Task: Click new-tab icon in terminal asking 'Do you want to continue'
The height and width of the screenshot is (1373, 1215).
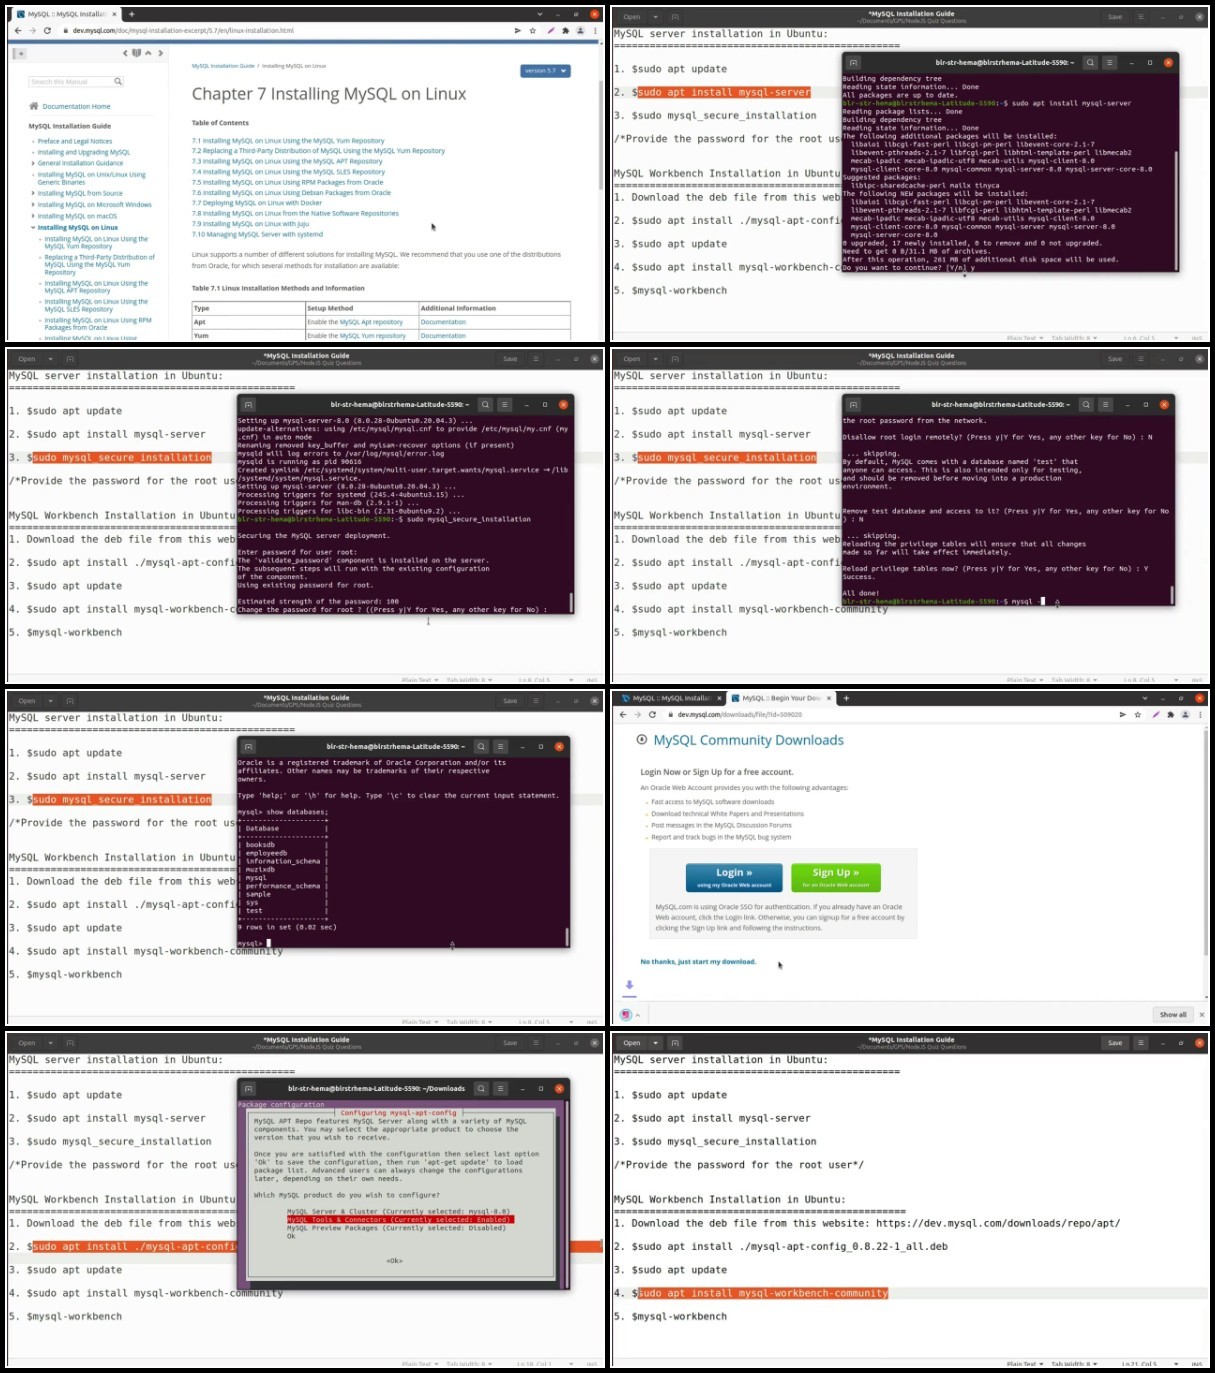Action: coord(853,62)
